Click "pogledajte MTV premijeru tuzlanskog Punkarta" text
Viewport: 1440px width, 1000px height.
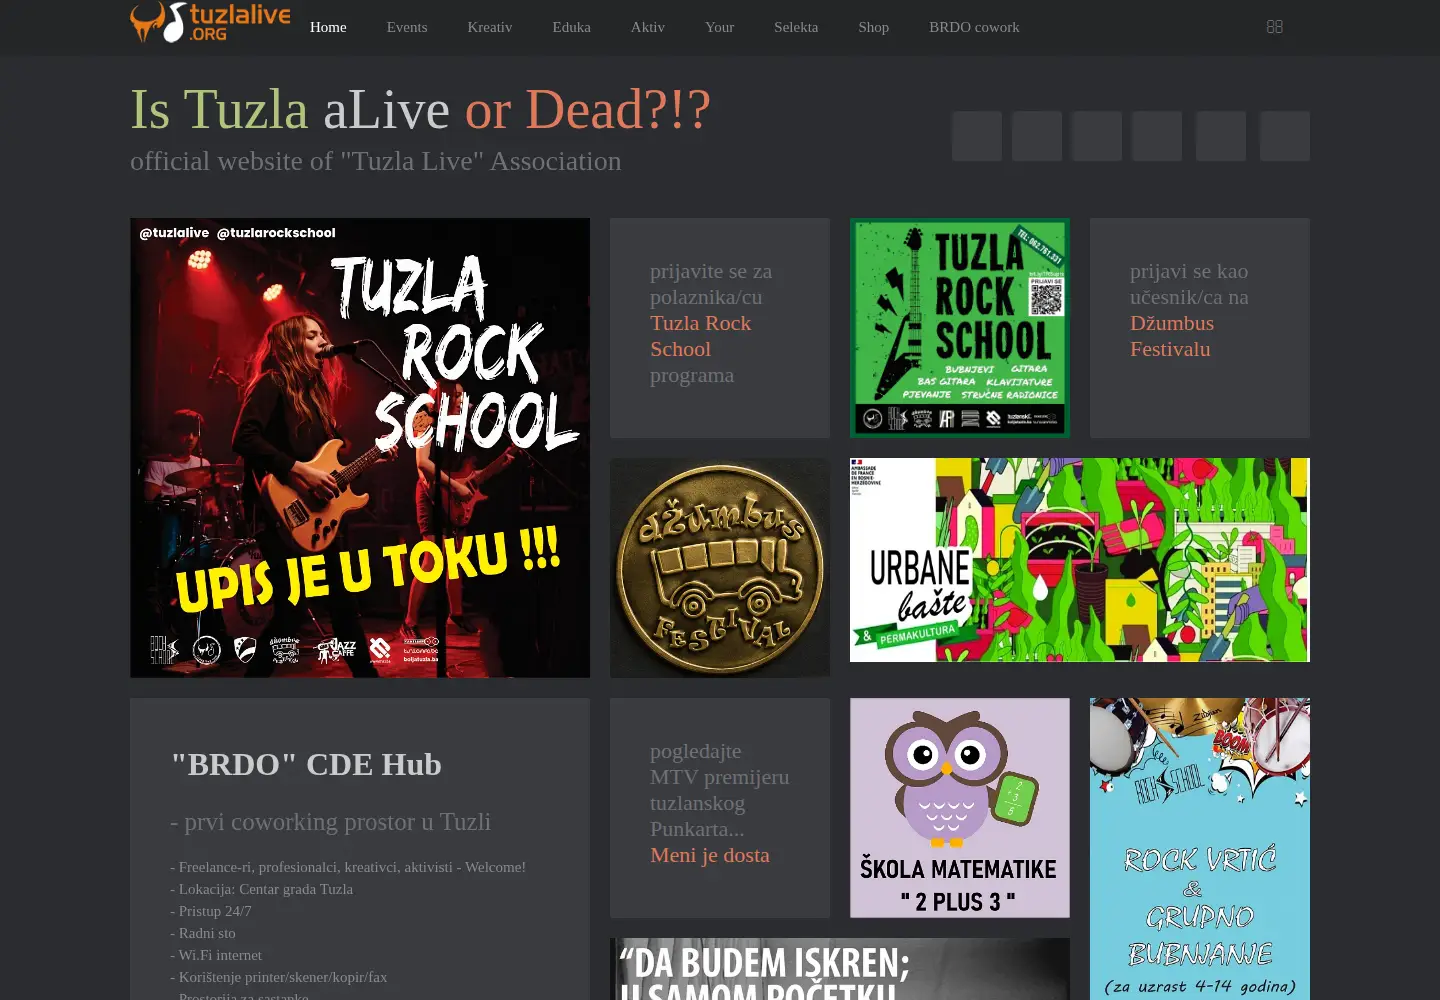[720, 790]
